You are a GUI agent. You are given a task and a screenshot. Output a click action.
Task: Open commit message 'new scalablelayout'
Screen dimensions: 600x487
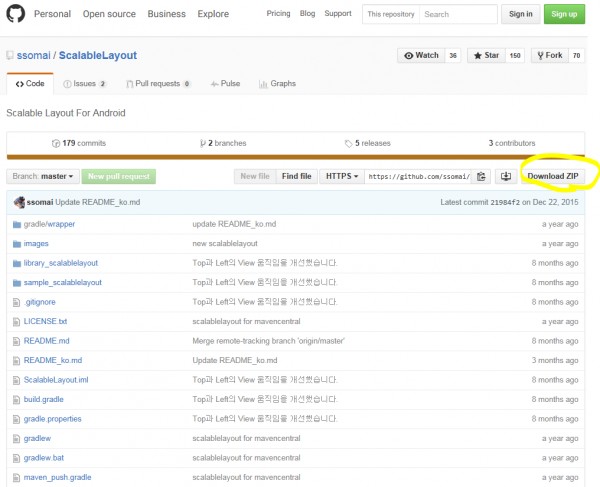225,244
